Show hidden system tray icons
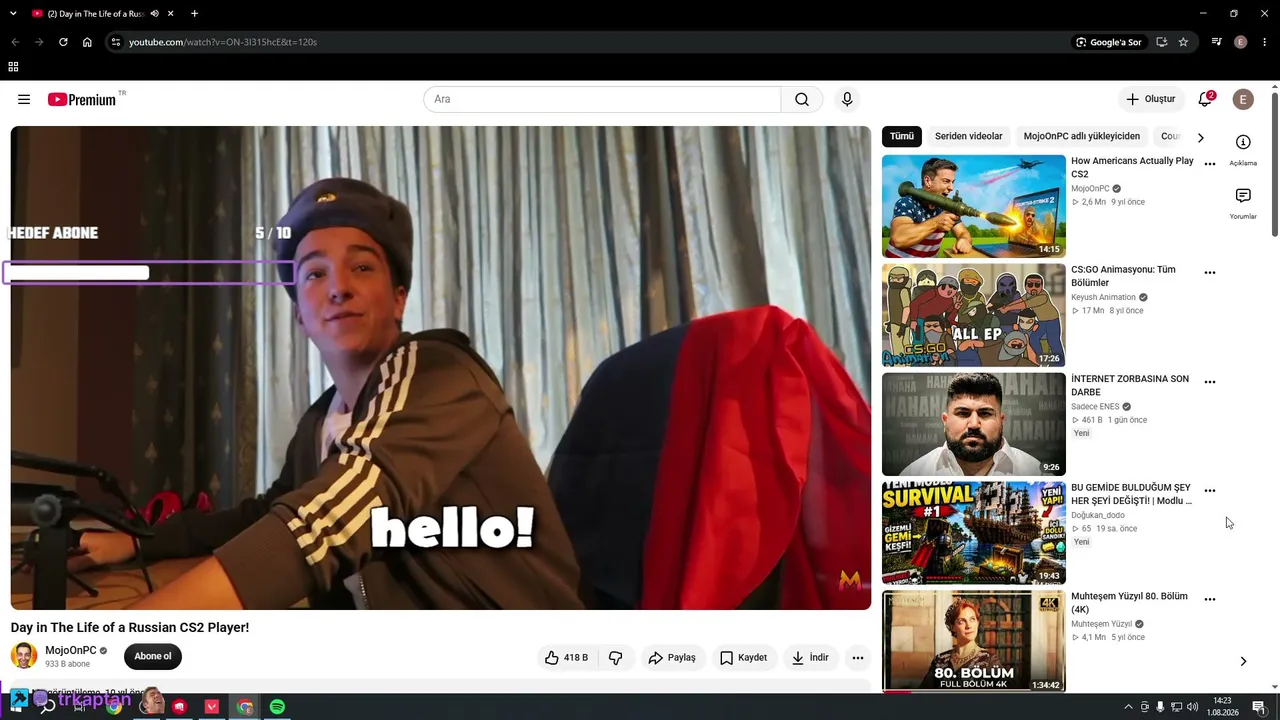 point(1129,707)
